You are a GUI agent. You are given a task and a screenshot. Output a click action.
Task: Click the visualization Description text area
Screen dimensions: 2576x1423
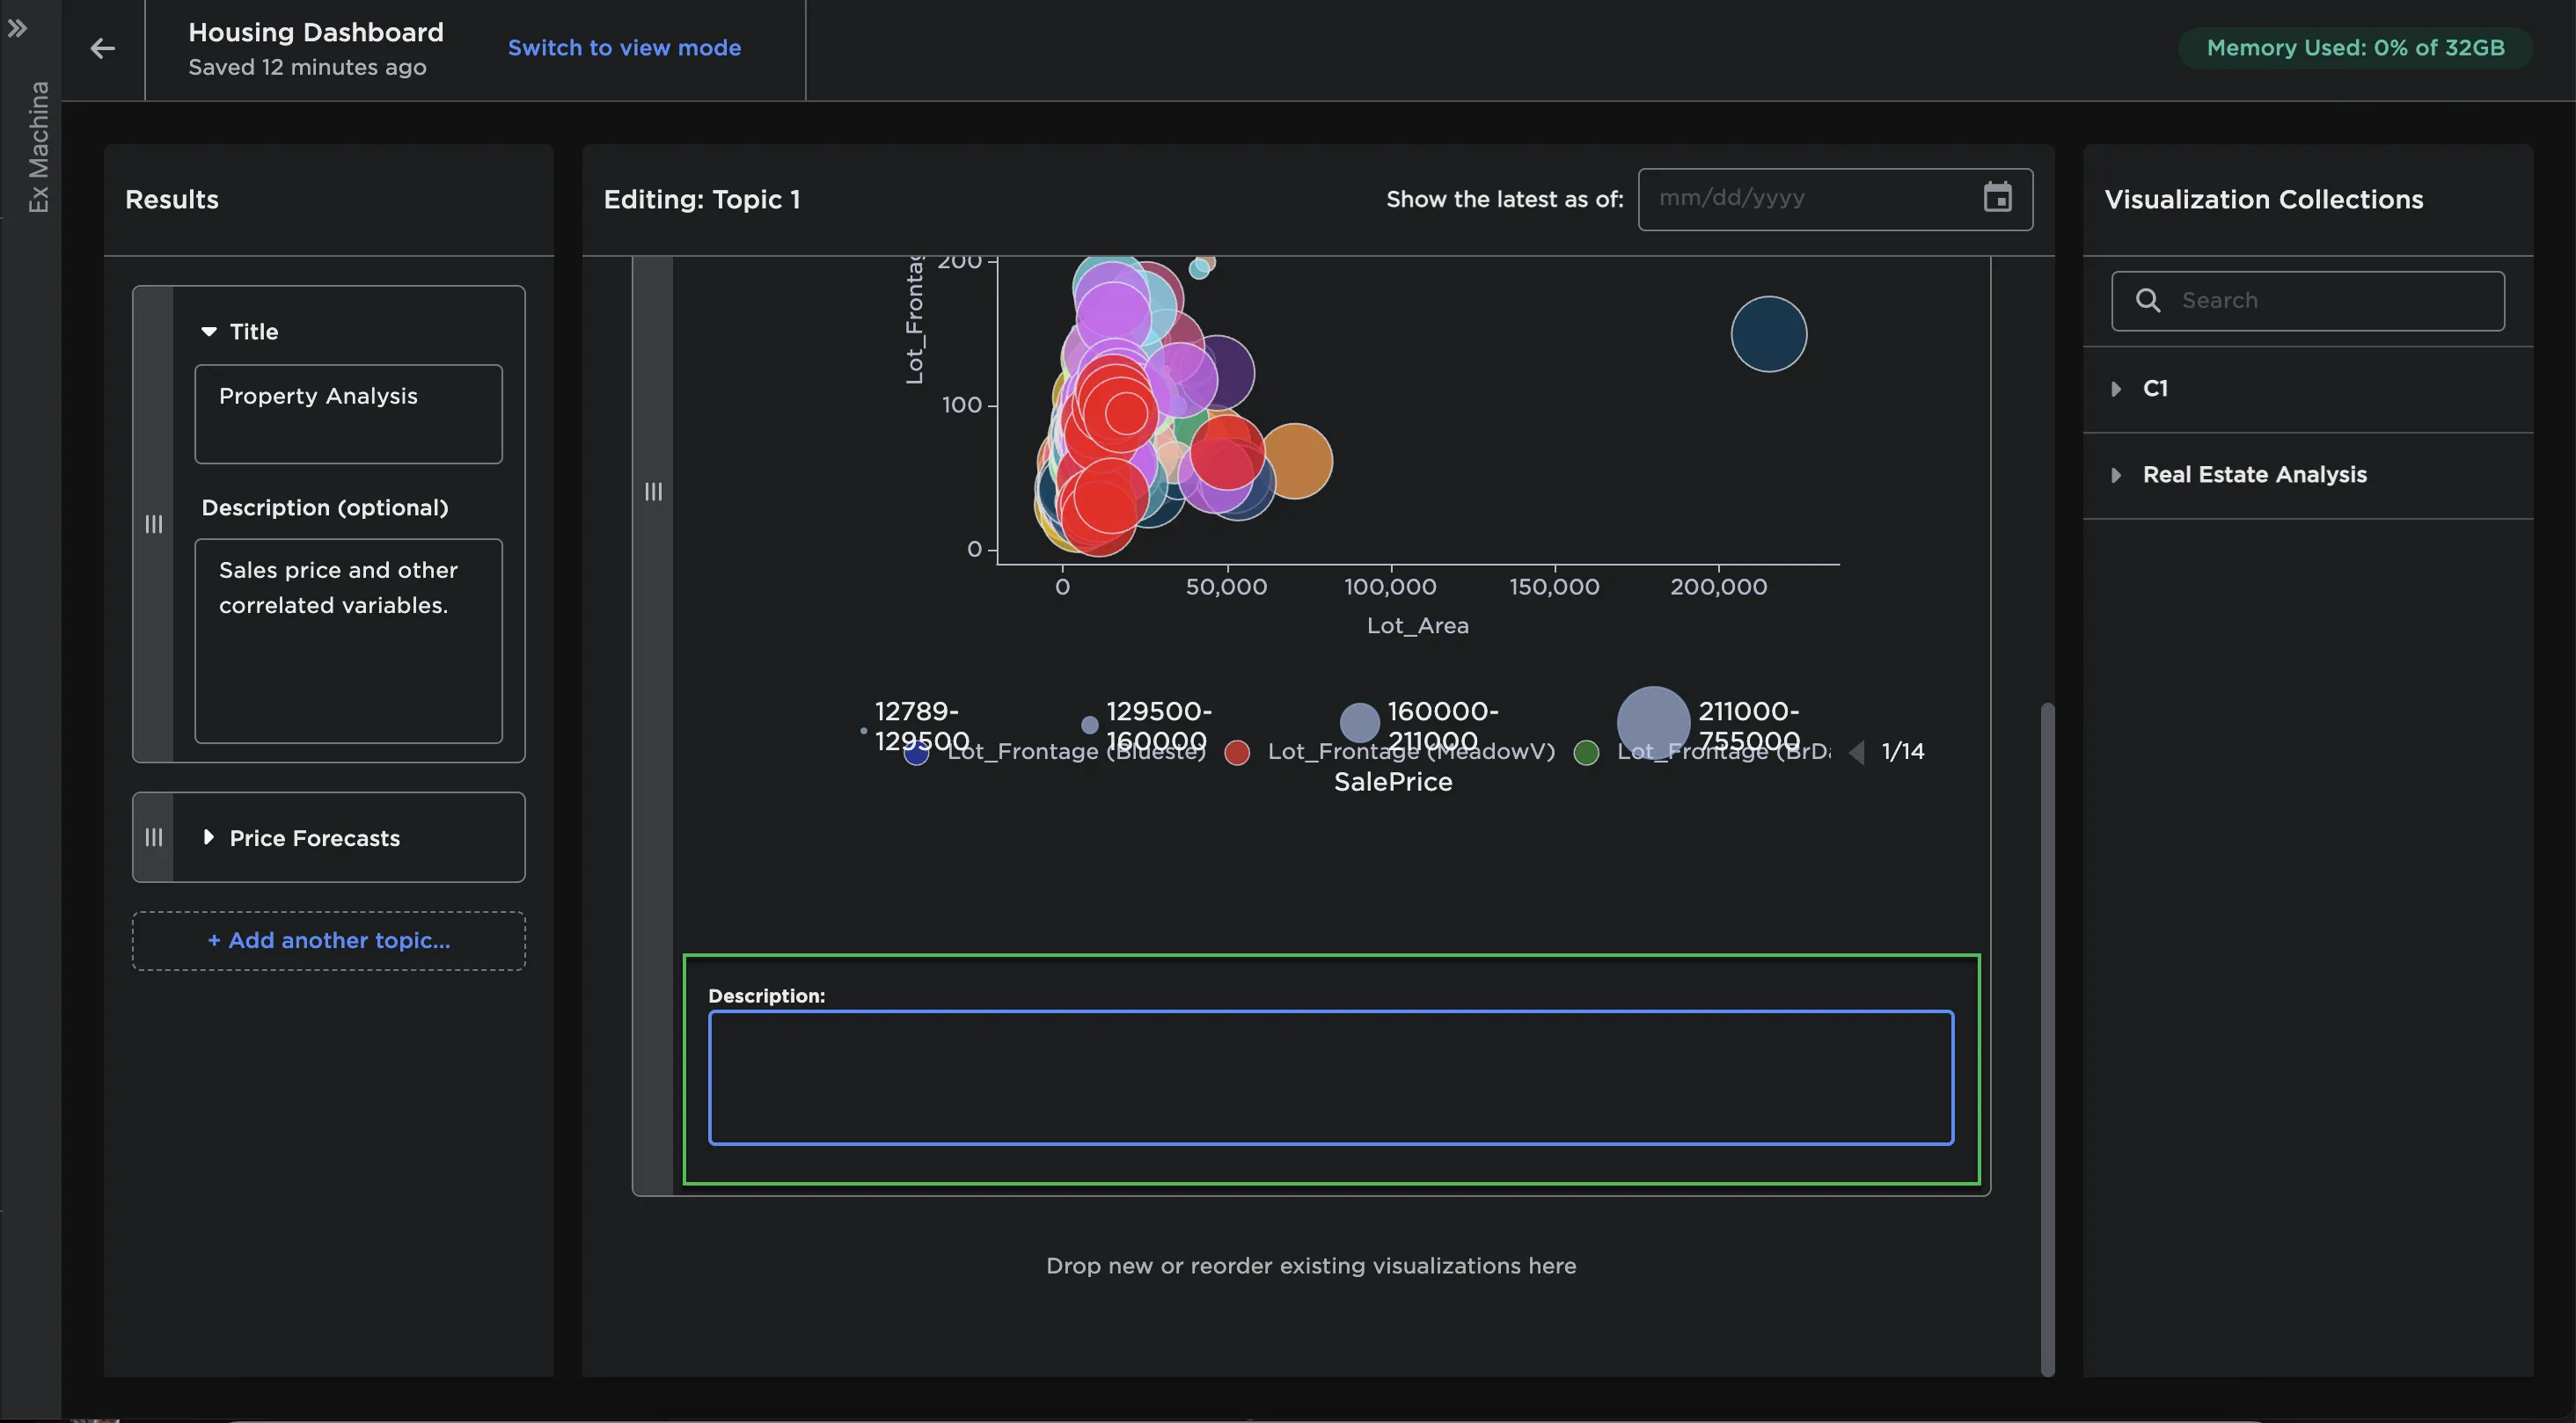(1330, 1077)
